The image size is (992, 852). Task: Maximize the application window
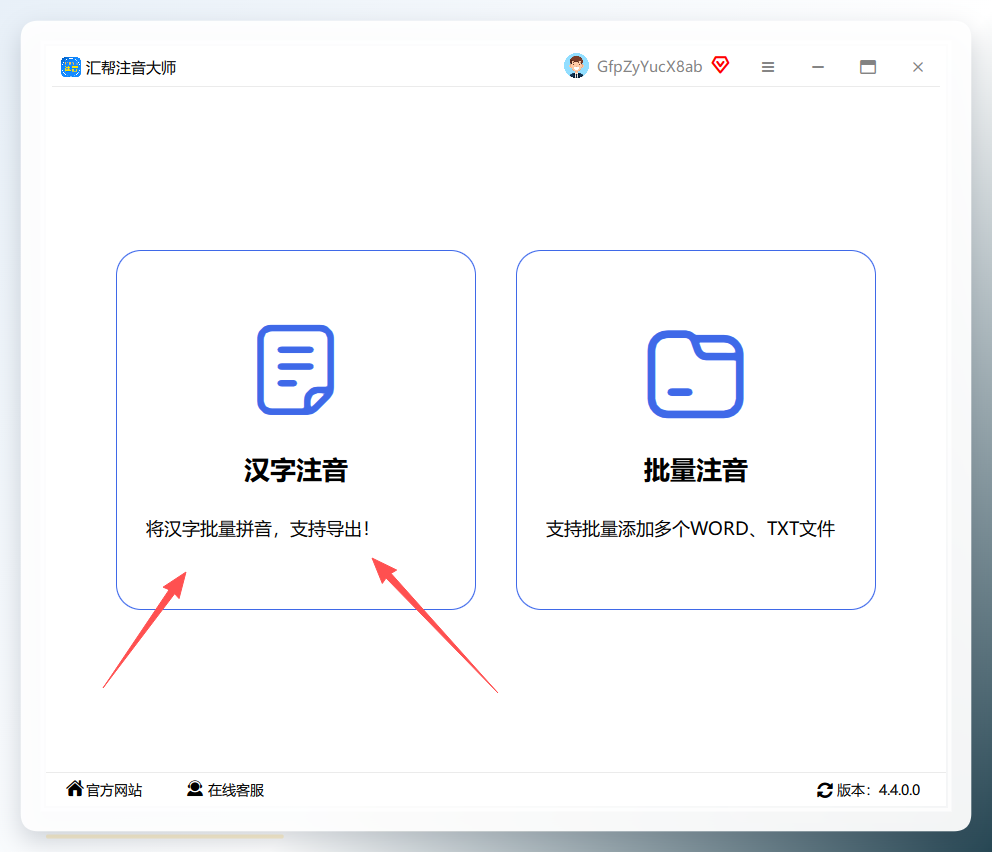pyautogui.click(x=867, y=67)
